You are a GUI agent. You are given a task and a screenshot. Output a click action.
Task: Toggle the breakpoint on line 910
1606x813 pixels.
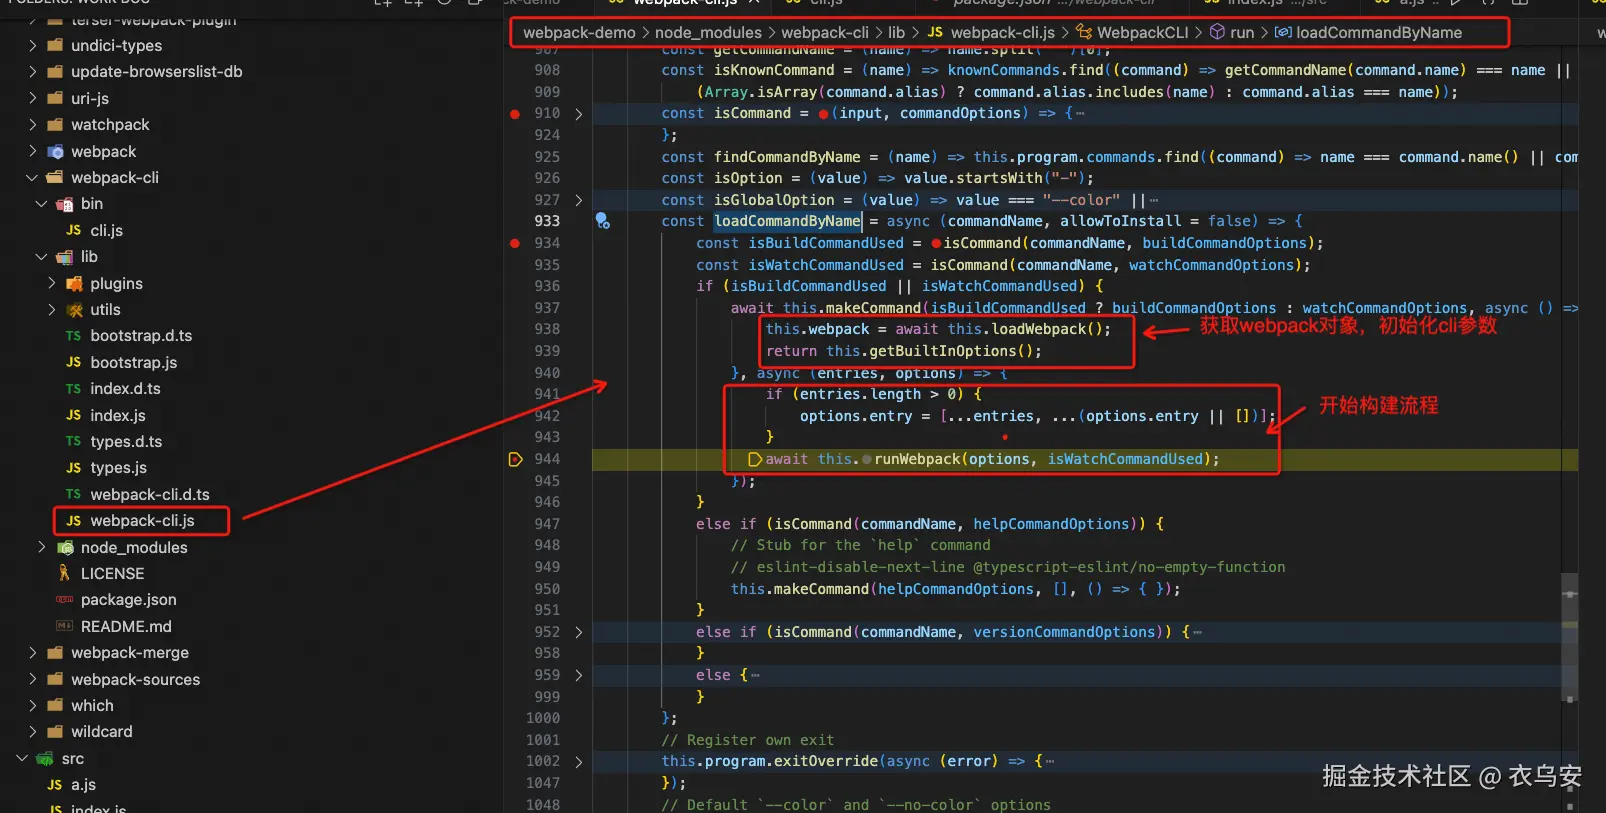point(515,114)
